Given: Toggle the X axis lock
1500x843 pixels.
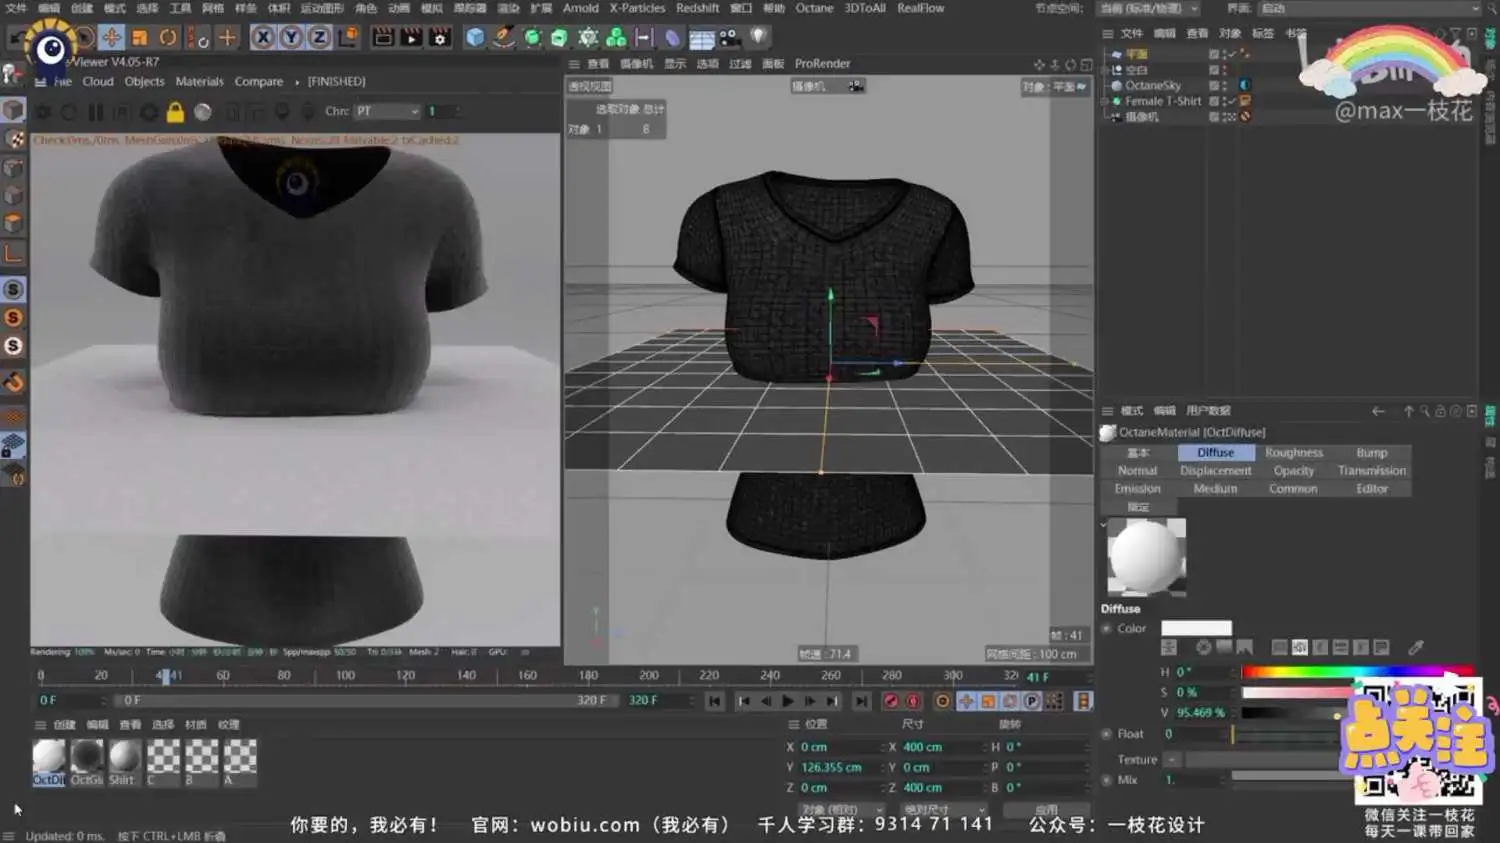Looking at the screenshot, I should point(262,37).
